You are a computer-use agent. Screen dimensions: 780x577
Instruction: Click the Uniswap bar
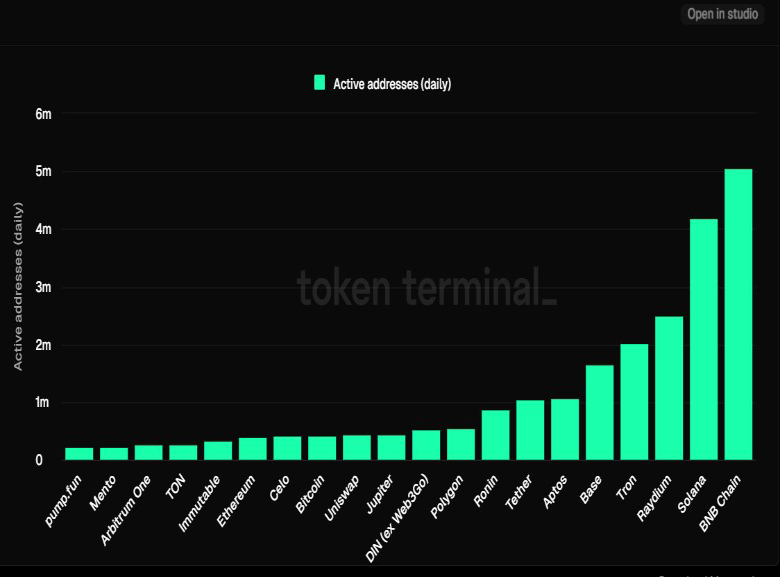pyautogui.click(x=357, y=447)
